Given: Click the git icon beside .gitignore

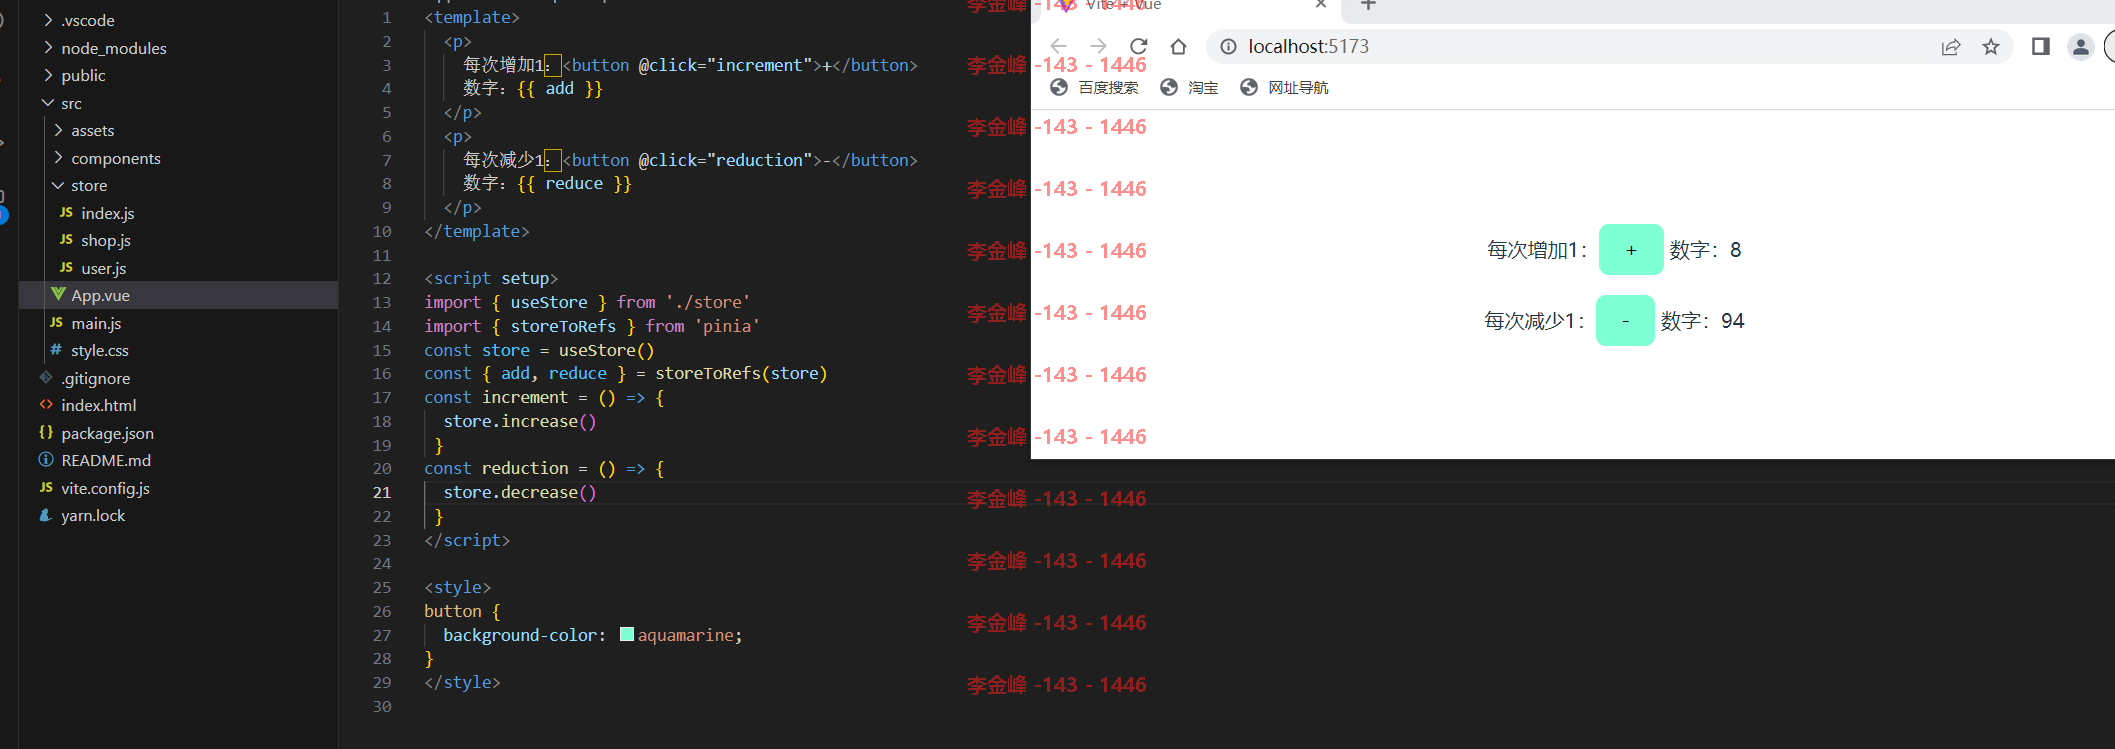Looking at the screenshot, I should [46, 377].
